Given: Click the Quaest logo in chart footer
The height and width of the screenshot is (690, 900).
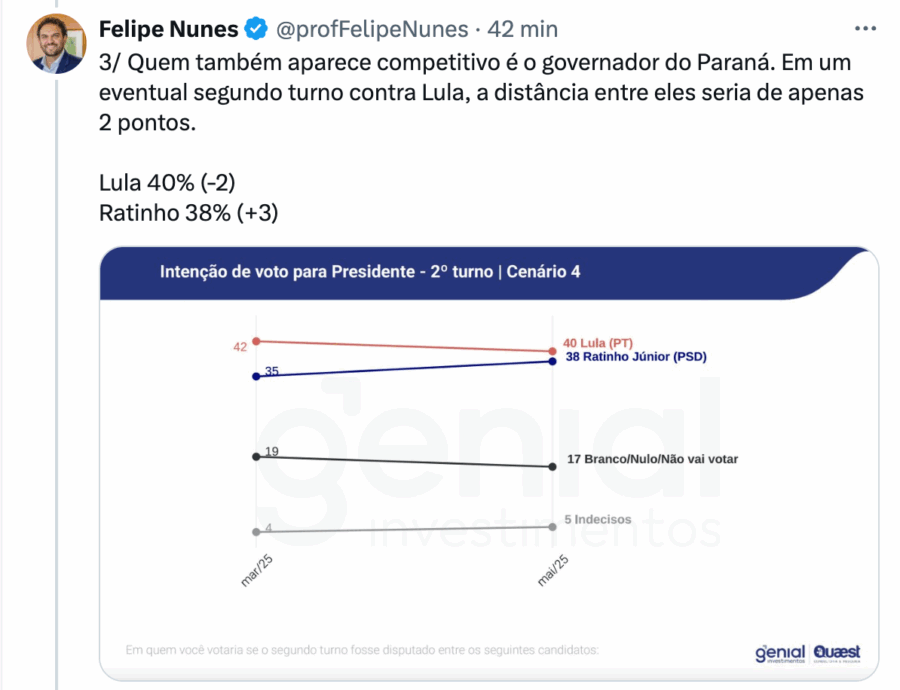Looking at the screenshot, I should pyautogui.click(x=838, y=652).
